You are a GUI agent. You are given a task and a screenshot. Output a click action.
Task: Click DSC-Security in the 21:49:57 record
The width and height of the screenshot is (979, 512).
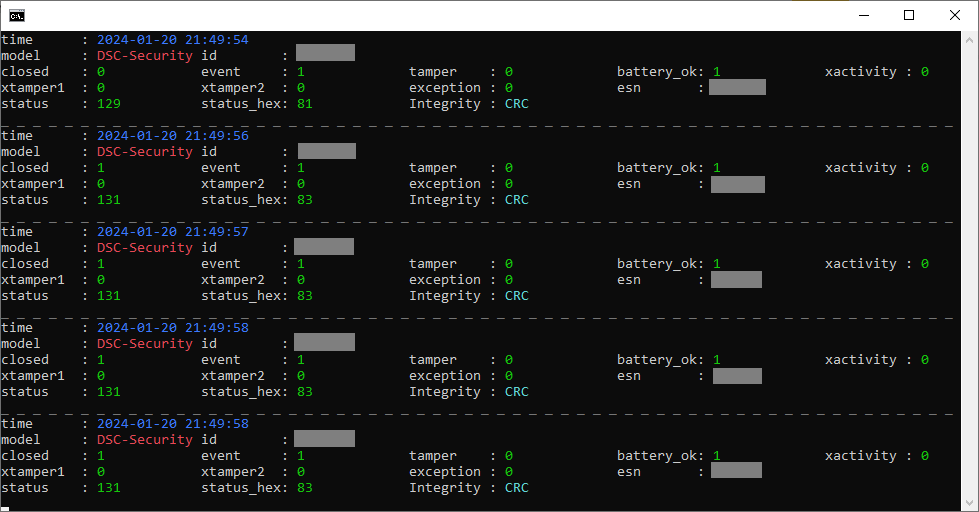click(145, 249)
